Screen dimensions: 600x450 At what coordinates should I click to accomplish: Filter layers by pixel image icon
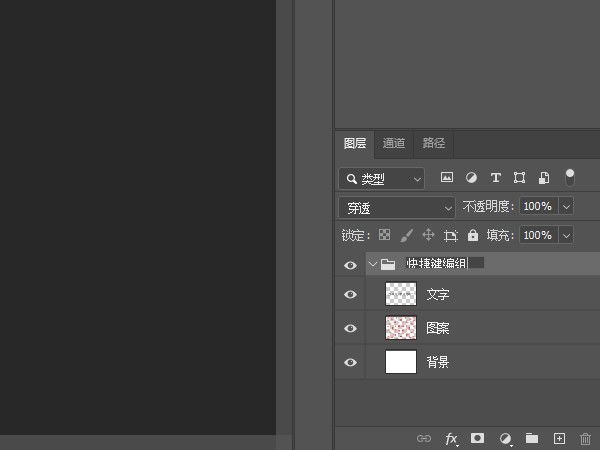tap(447, 178)
